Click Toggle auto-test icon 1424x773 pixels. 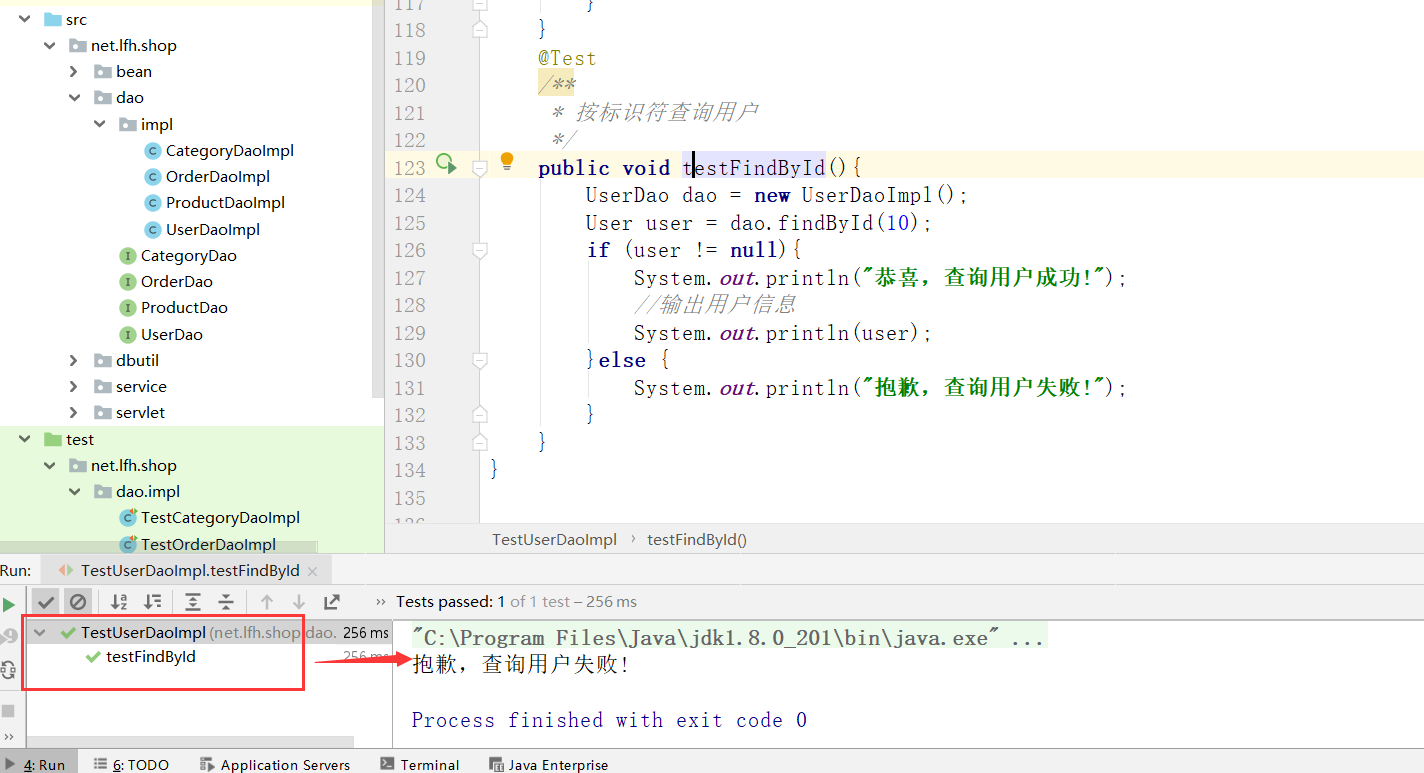(8, 670)
